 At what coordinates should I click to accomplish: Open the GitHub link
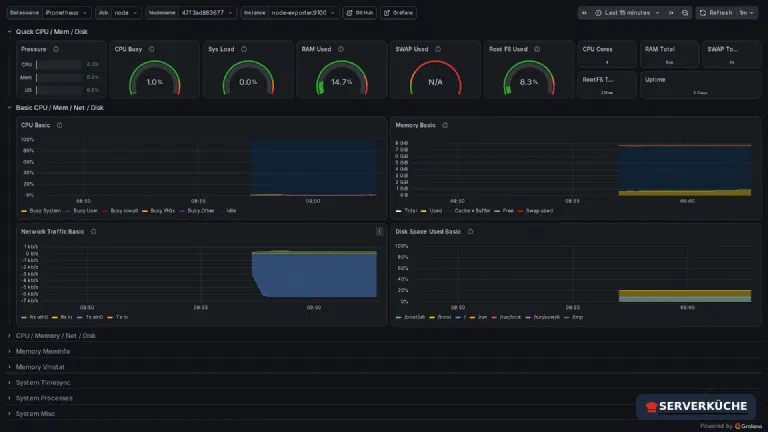360,13
